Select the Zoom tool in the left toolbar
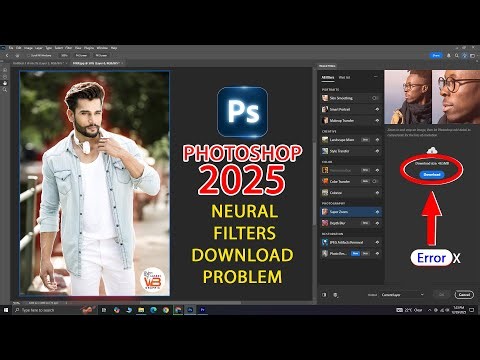This screenshot has width=480, height=360. (x=5, y=90)
